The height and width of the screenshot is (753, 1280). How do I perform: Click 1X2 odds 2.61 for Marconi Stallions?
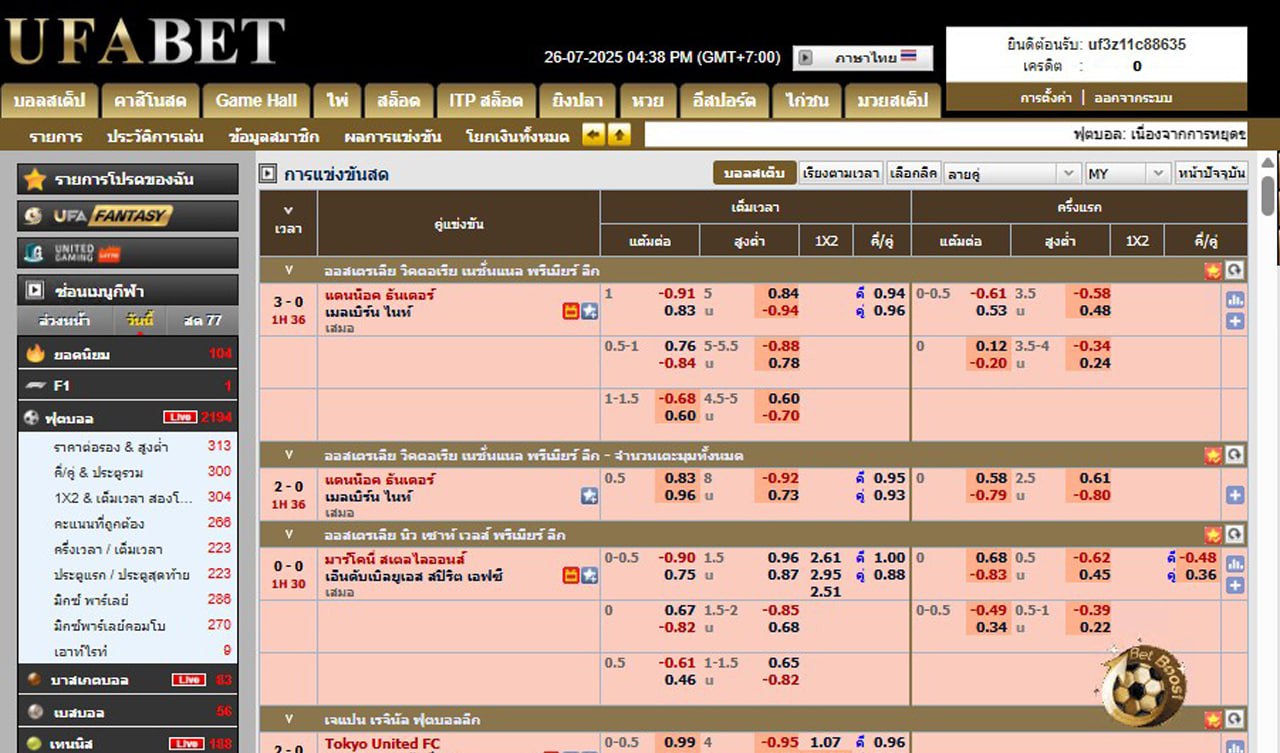point(825,558)
